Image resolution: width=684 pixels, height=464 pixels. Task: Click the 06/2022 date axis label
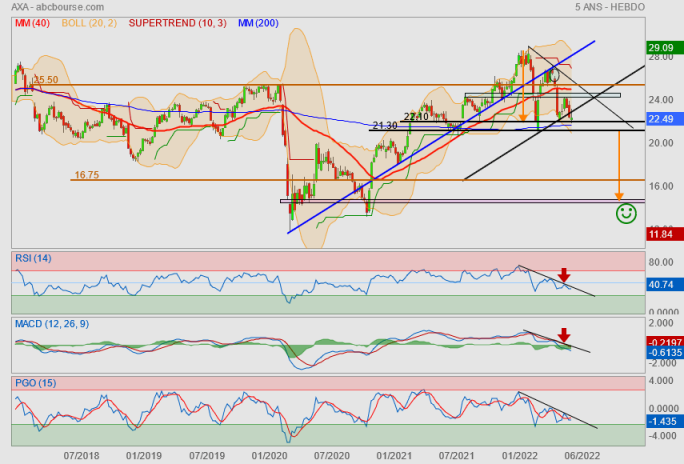pos(582,456)
